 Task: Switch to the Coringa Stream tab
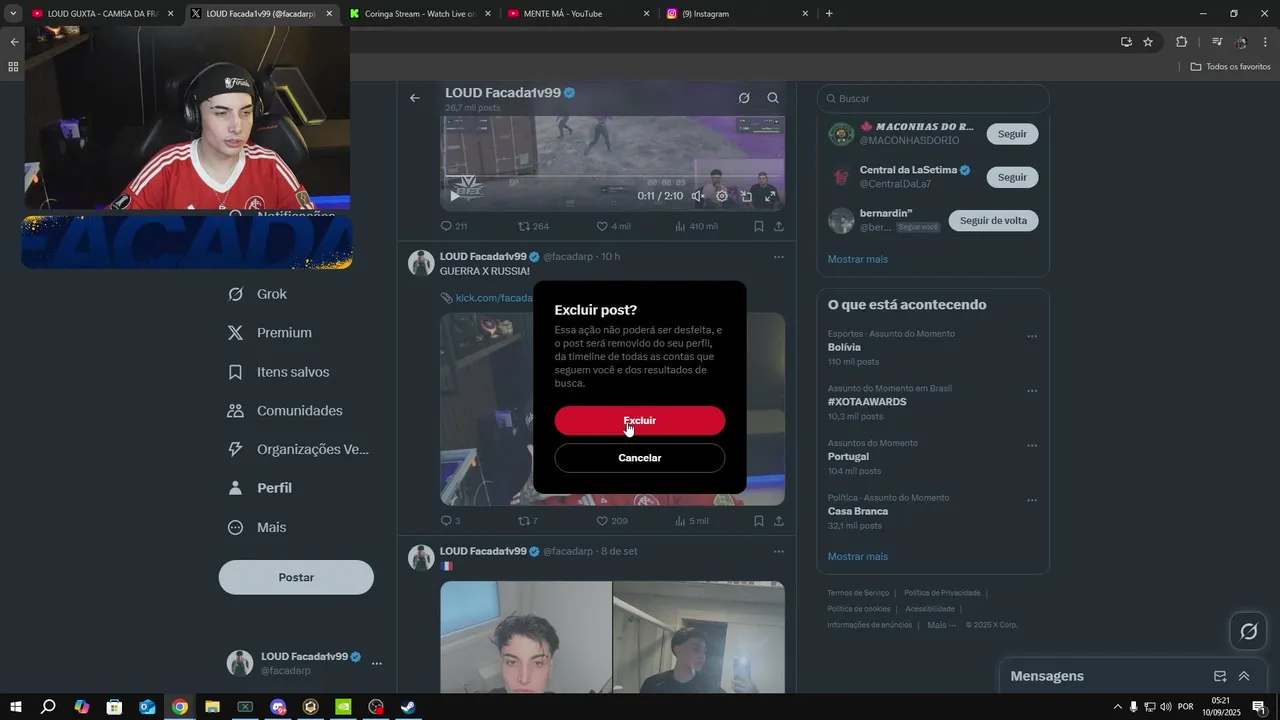click(x=420, y=14)
